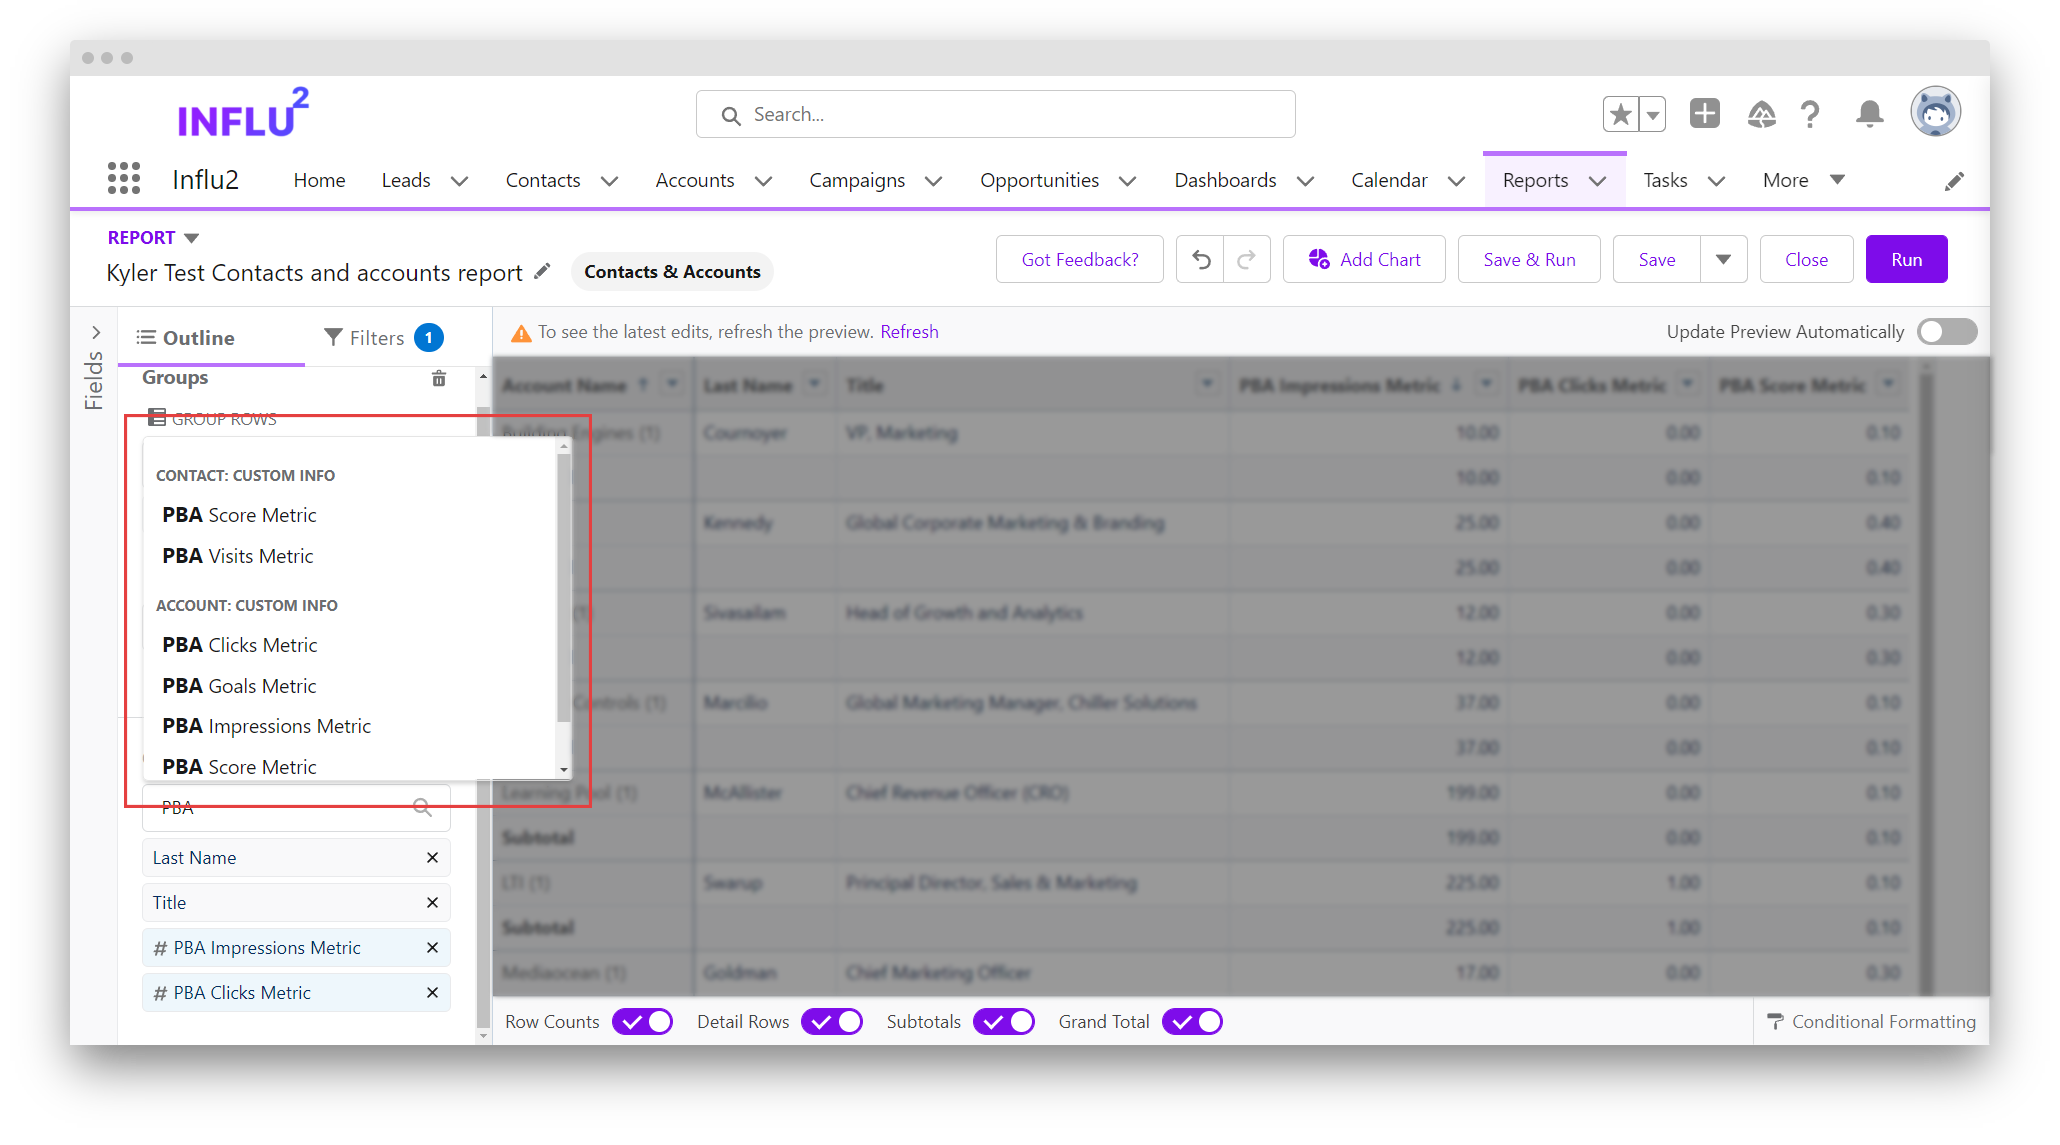Click the notifications bell icon
2060x1145 pixels.
[1868, 114]
